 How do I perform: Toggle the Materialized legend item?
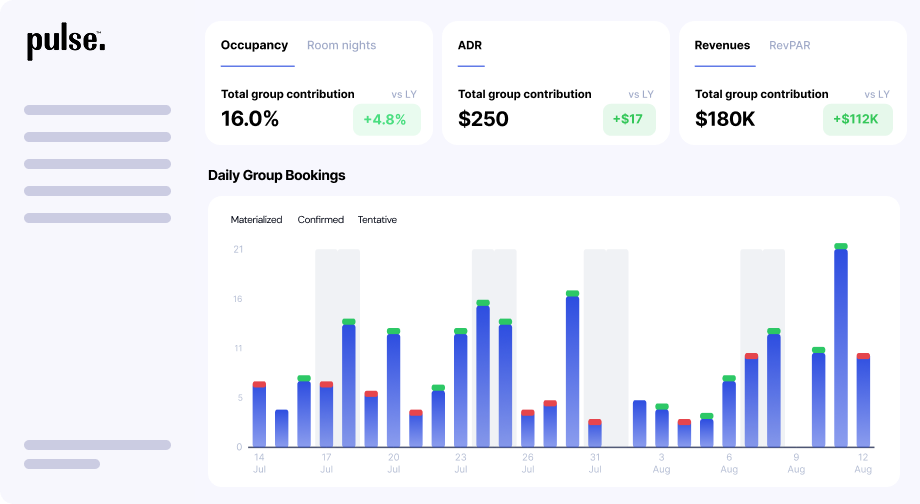pos(256,219)
